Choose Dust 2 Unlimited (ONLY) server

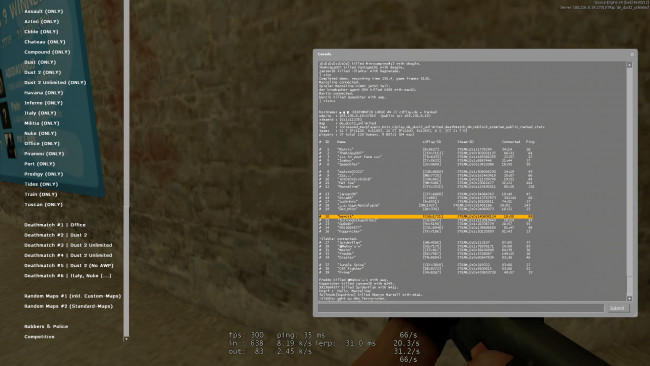pos(55,82)
